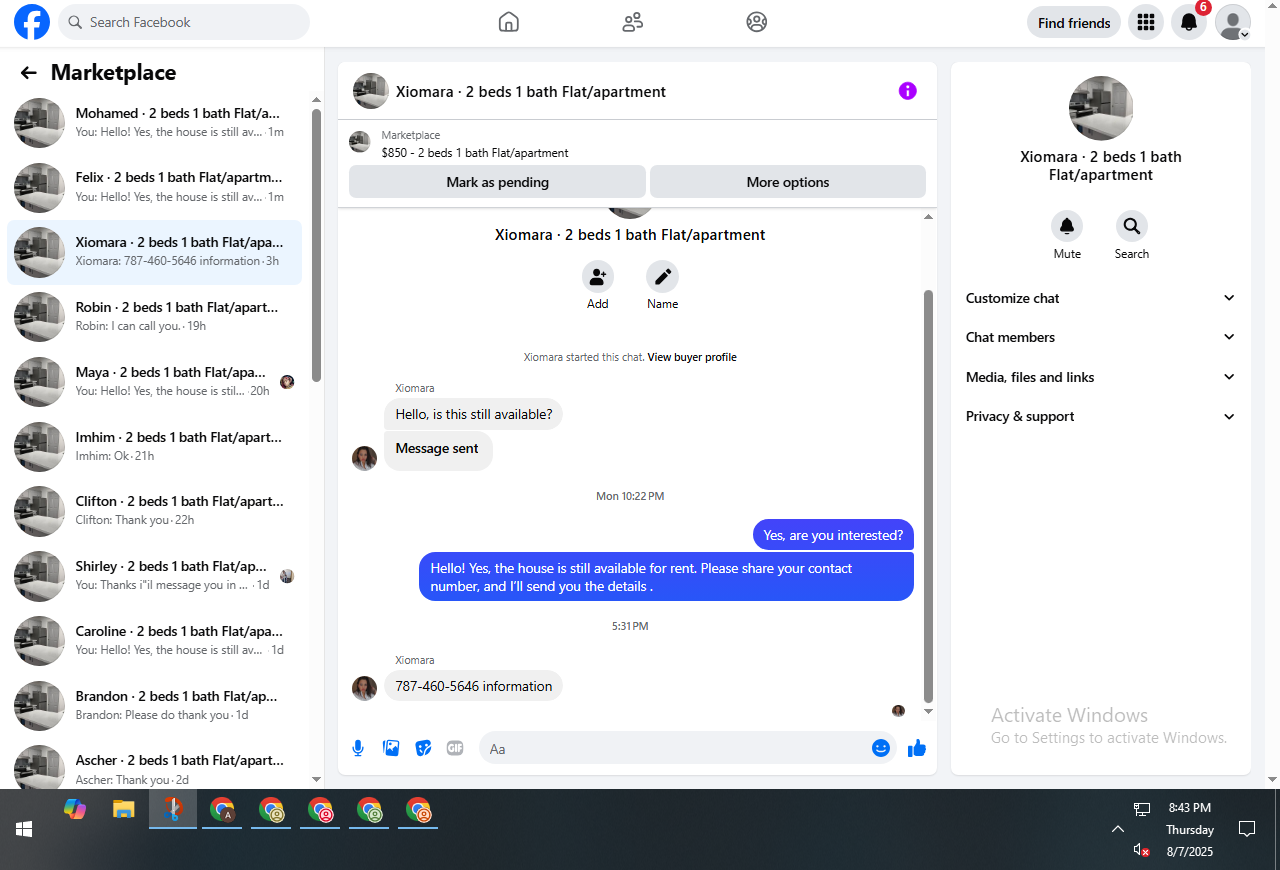Open the Shirley conversation
Viewport: 1280px width, 870px height.
click(x=155, y=575)
